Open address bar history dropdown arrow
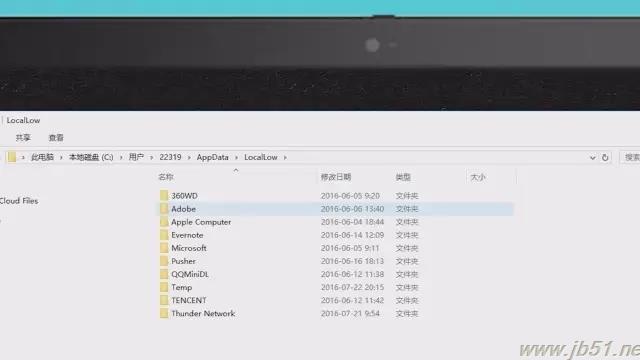Image resolution: width=640 pixels, height=360 pixels. (592, 158)
